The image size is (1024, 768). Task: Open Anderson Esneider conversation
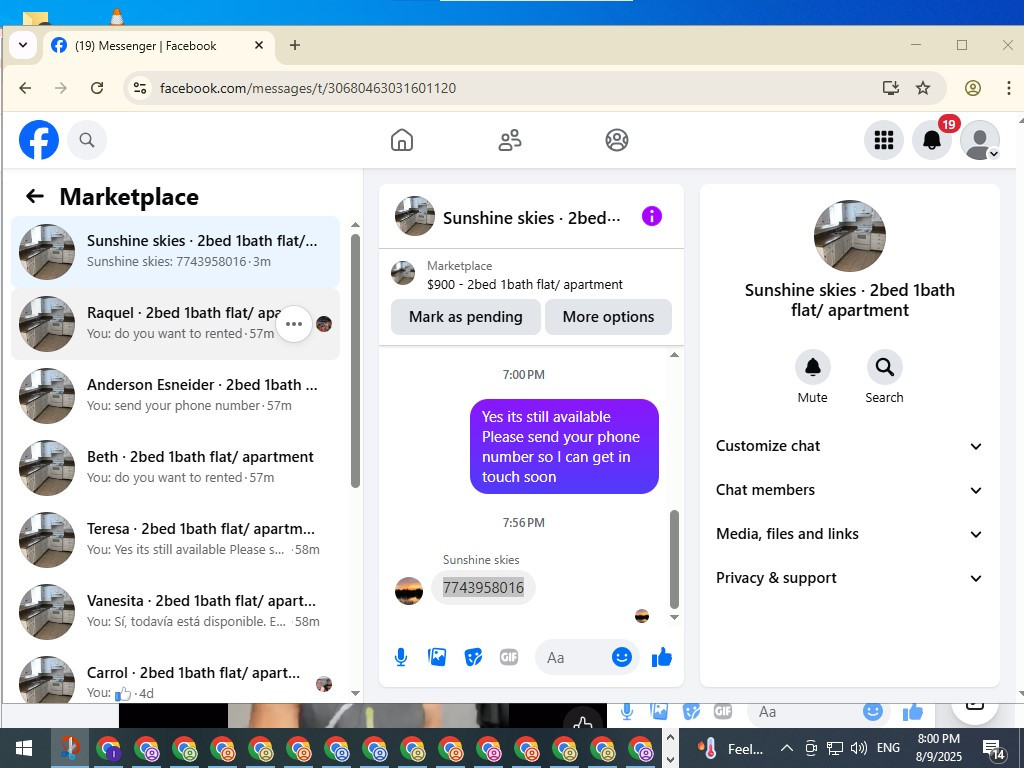pos(176,395)
